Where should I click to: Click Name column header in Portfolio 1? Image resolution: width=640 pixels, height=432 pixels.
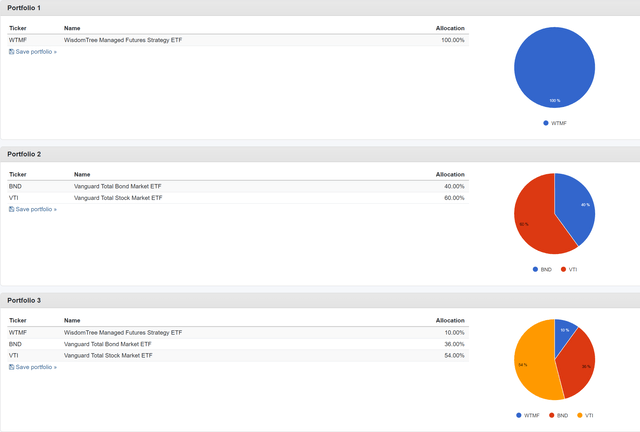click(72, 28)
